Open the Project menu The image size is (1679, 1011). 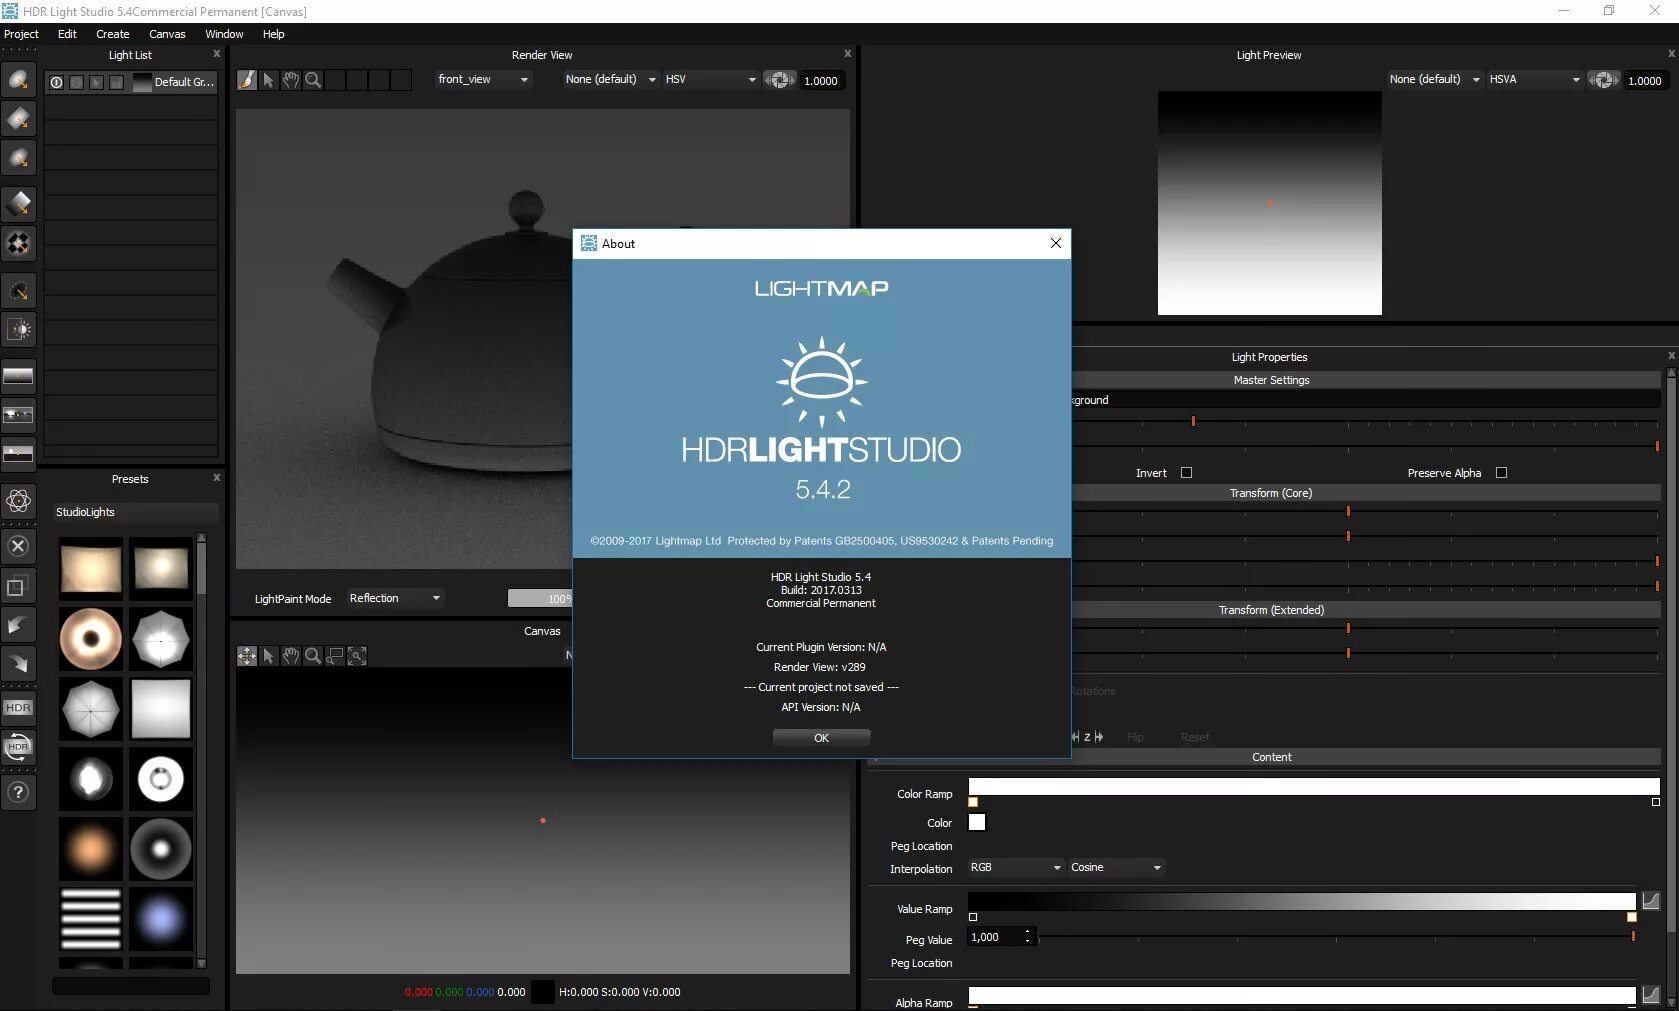tap(21, 34)
